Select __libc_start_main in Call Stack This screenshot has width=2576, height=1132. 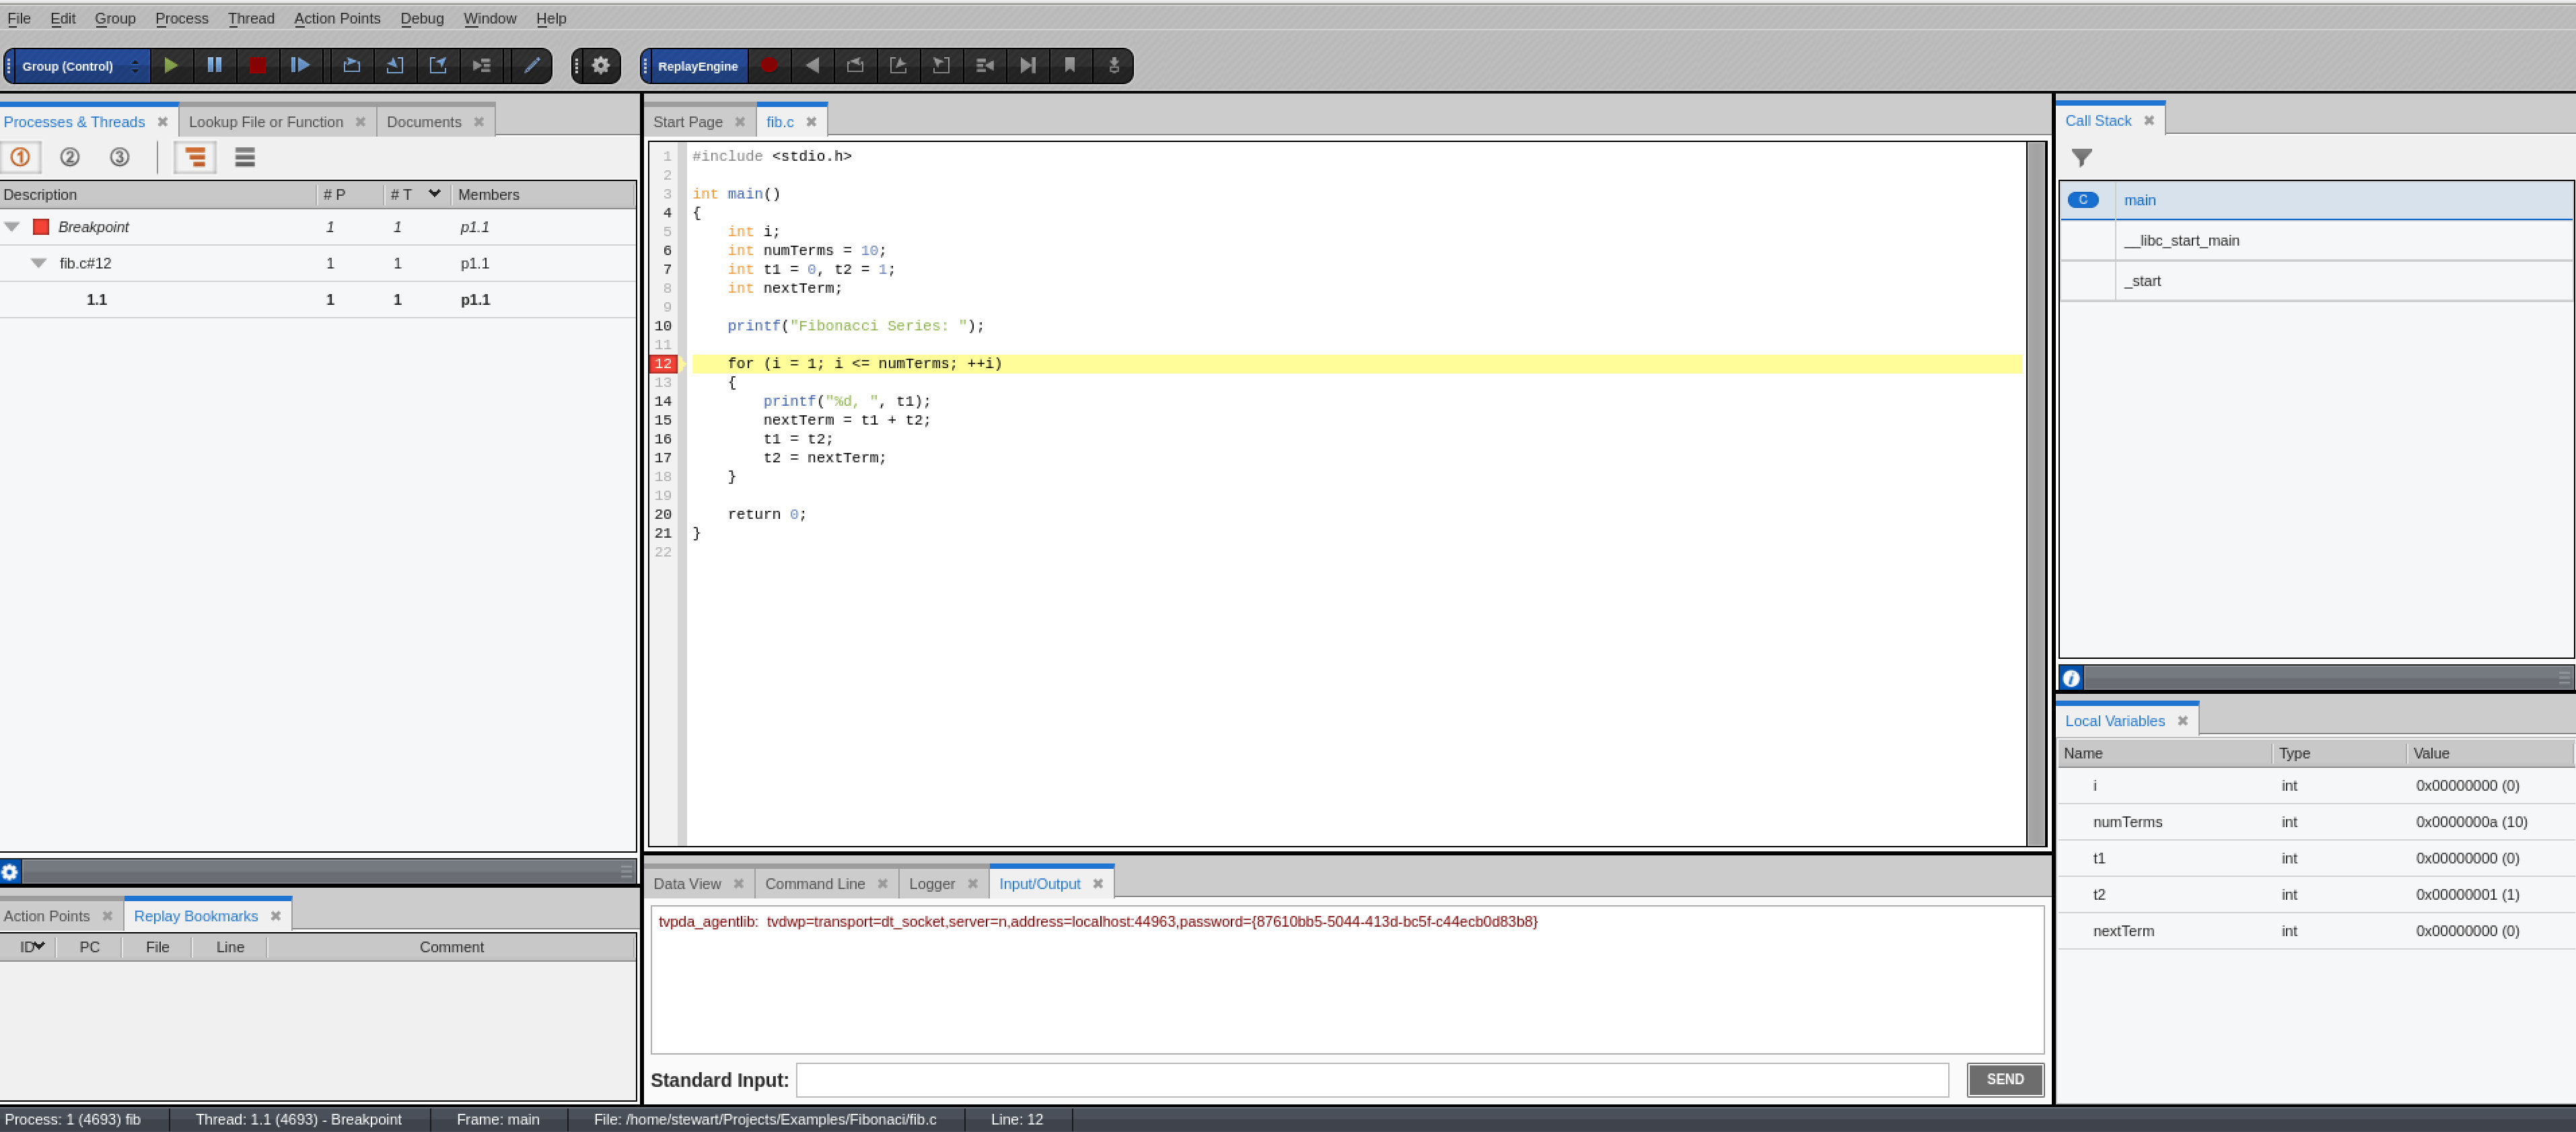tap(2181, 240)
